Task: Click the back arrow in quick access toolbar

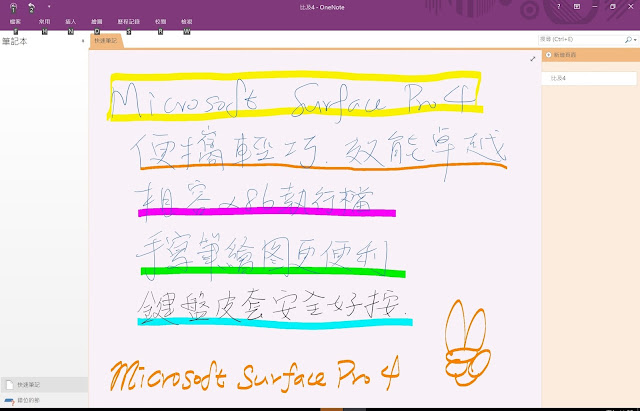Action: (x=13, y=7)
